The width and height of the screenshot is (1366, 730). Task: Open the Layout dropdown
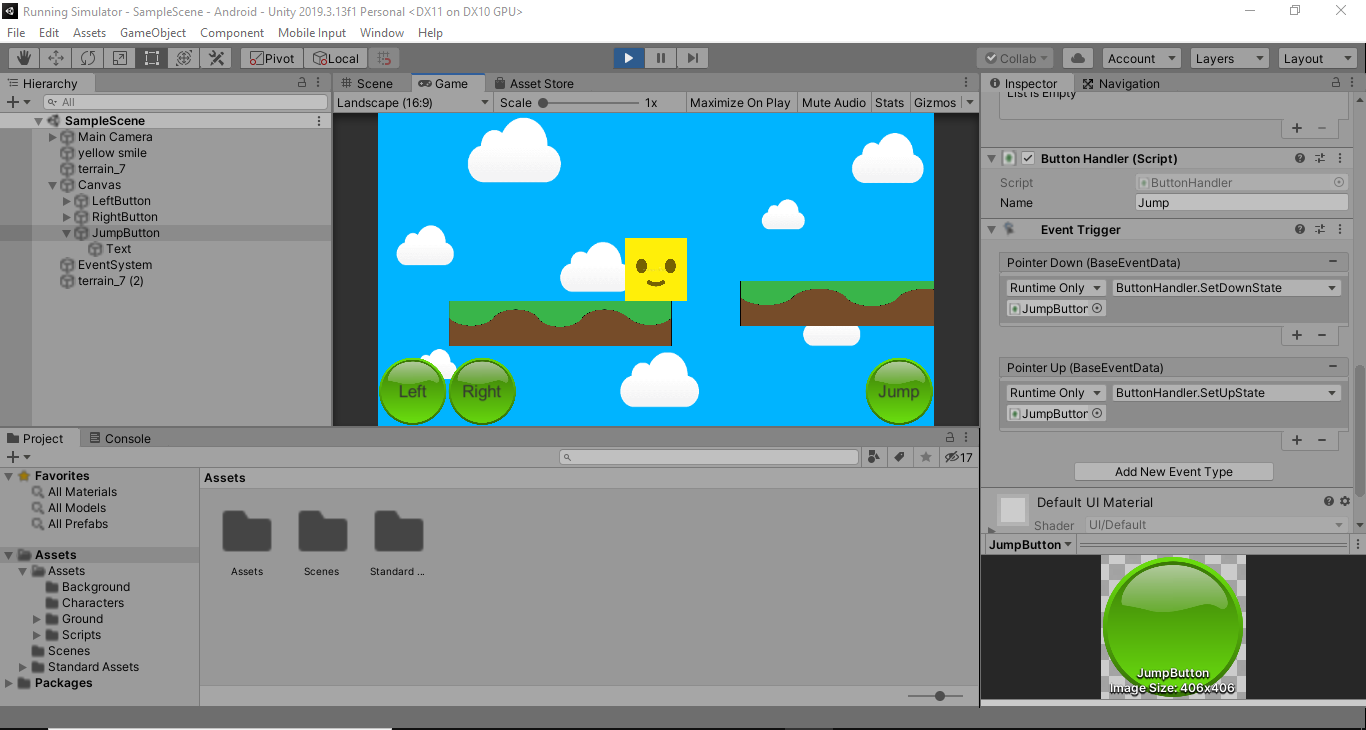coord(1317,58)
